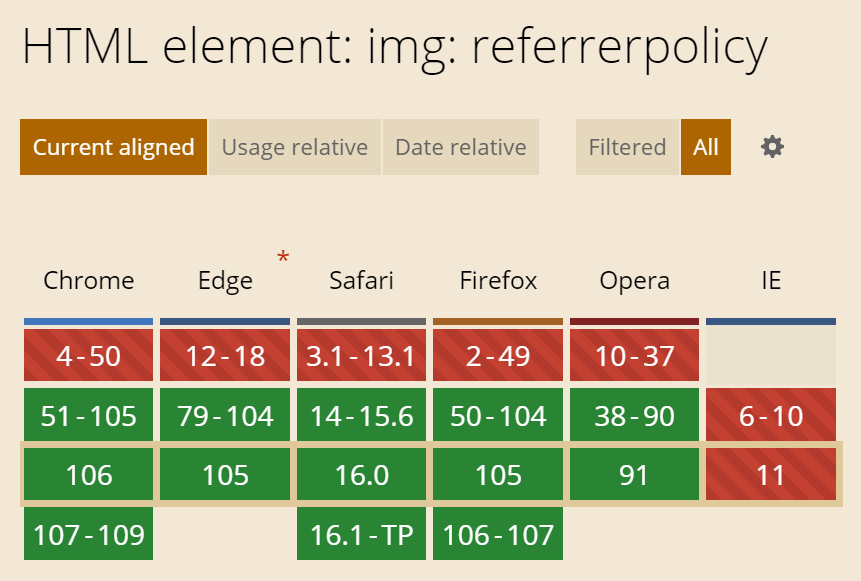Switch to Usage relative view

[x=295, y=147]
